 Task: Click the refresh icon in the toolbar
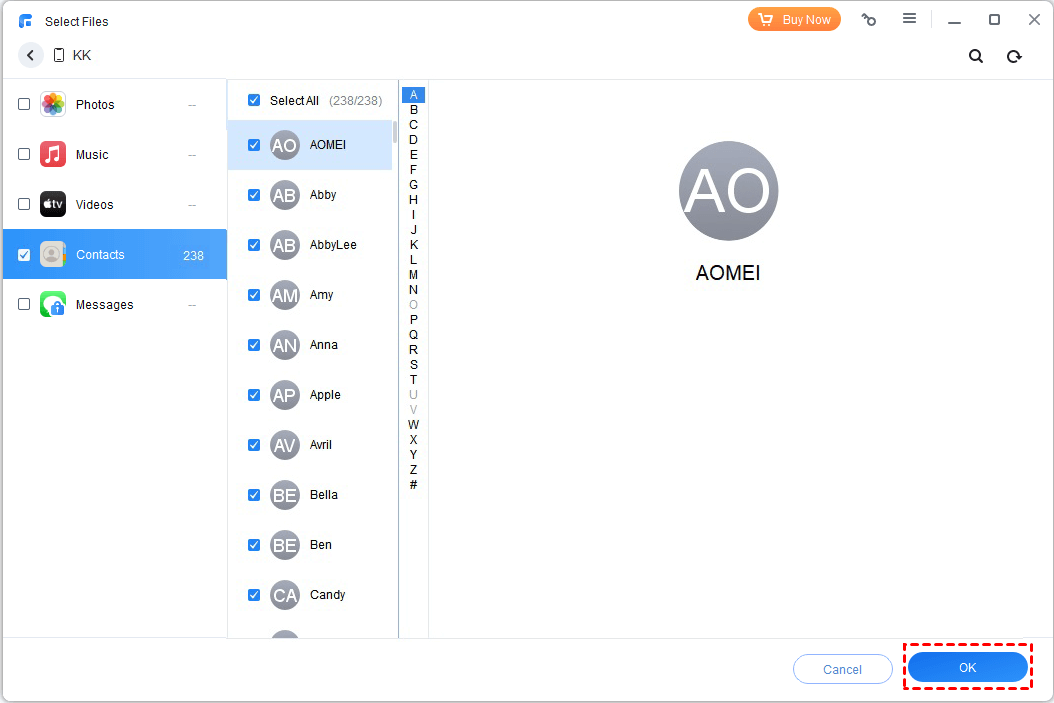[1014, 56]
